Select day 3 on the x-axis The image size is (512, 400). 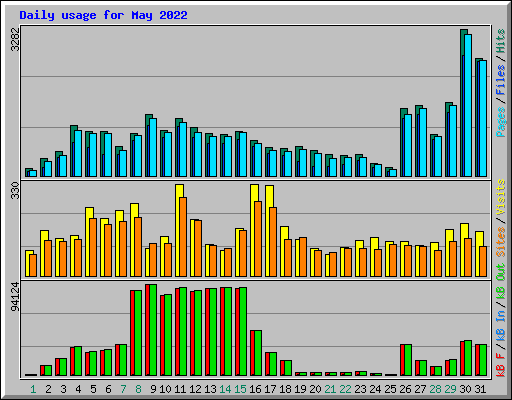(x=63, y=389)
